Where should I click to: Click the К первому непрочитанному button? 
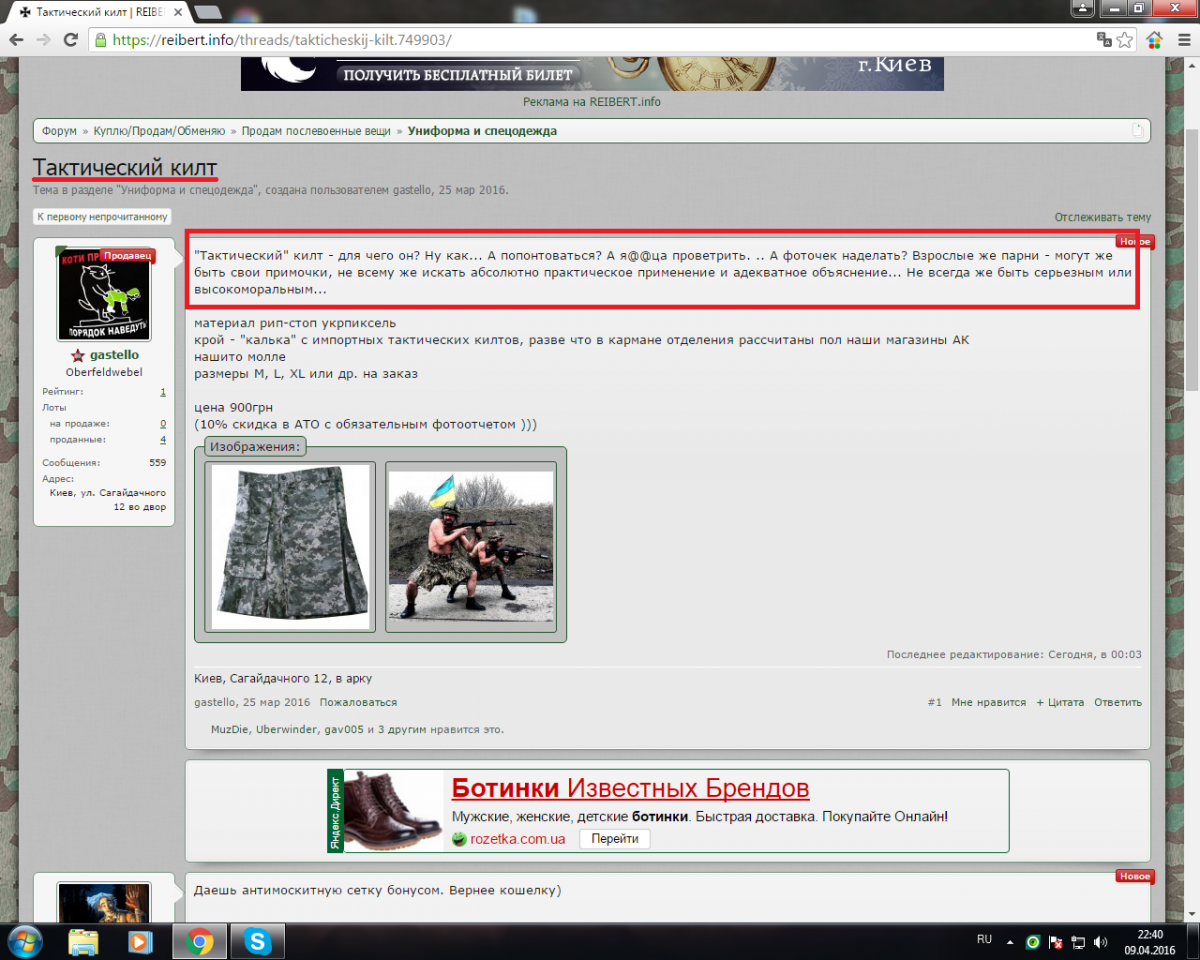[102, 216]
